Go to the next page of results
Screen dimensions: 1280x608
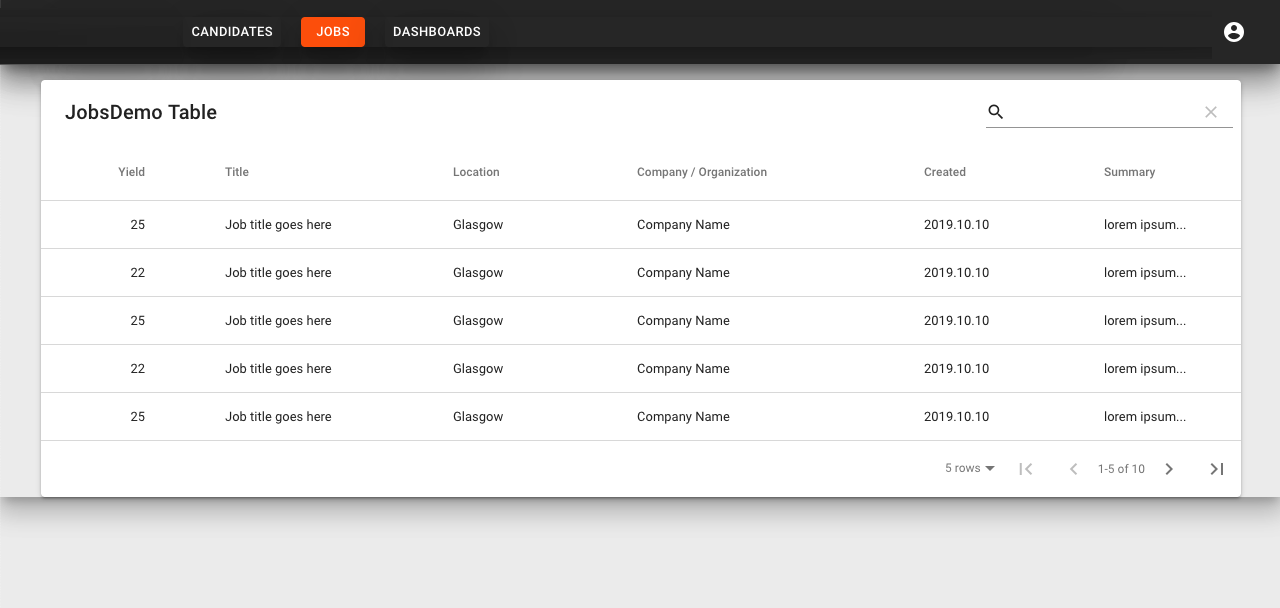[x=1169, y=469]
